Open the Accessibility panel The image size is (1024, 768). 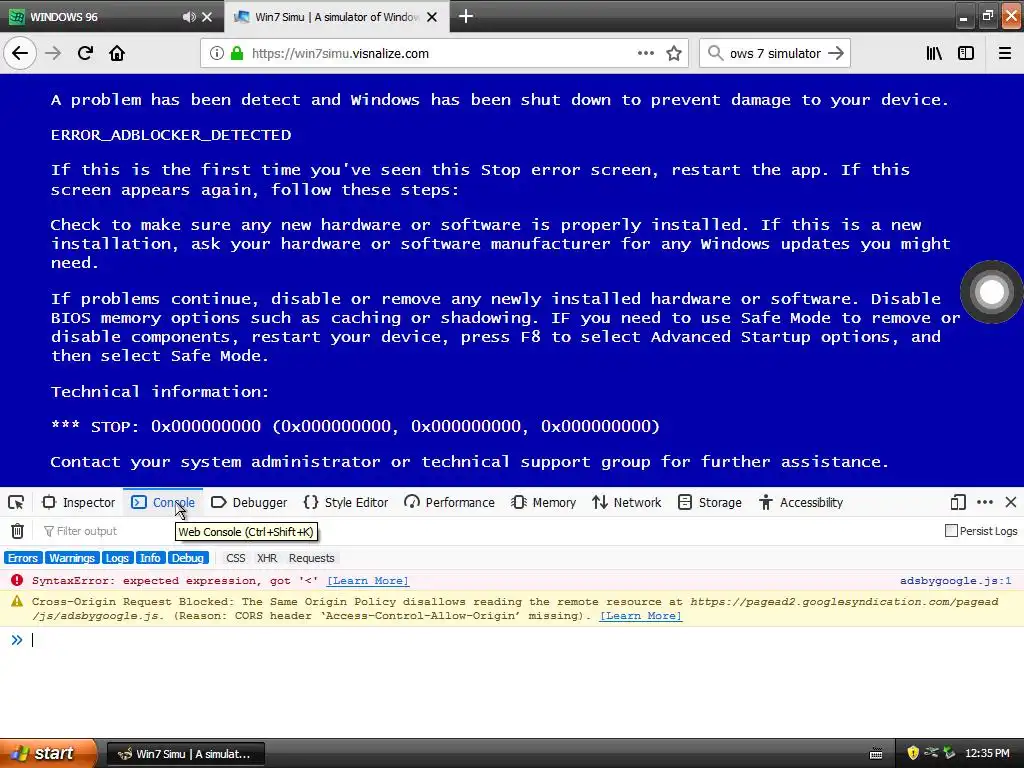[x=801, y=502]
